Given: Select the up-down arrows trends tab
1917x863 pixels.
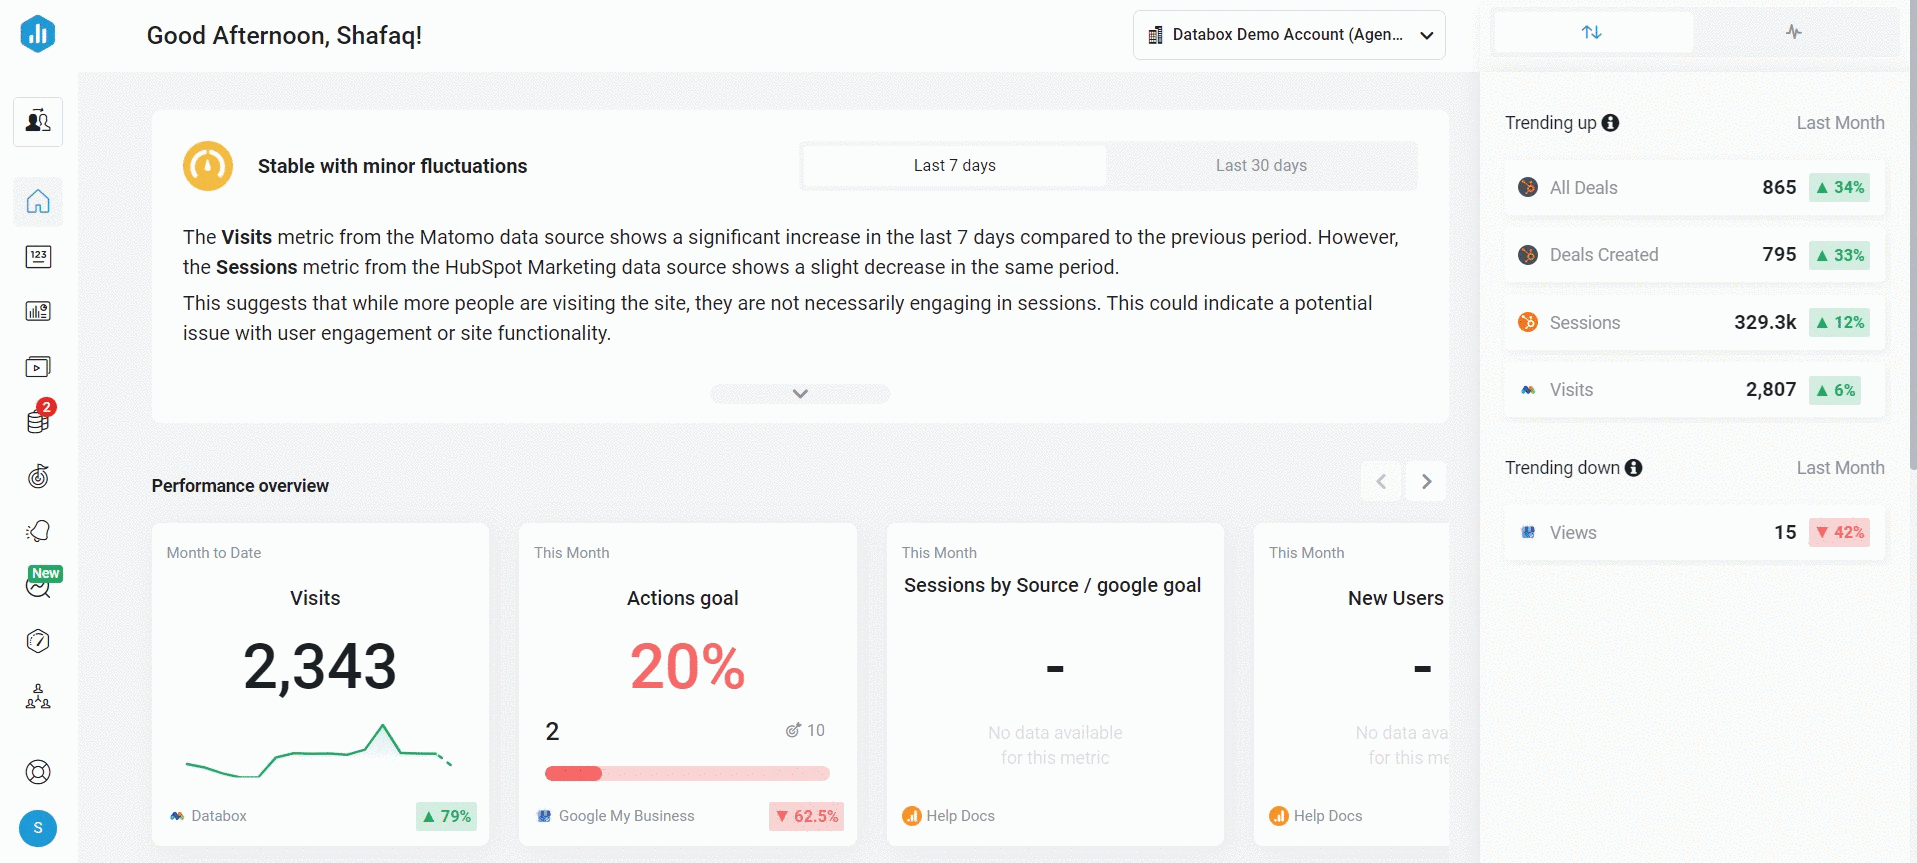Looking at the screenshot, I should [x=1592, y=32].
